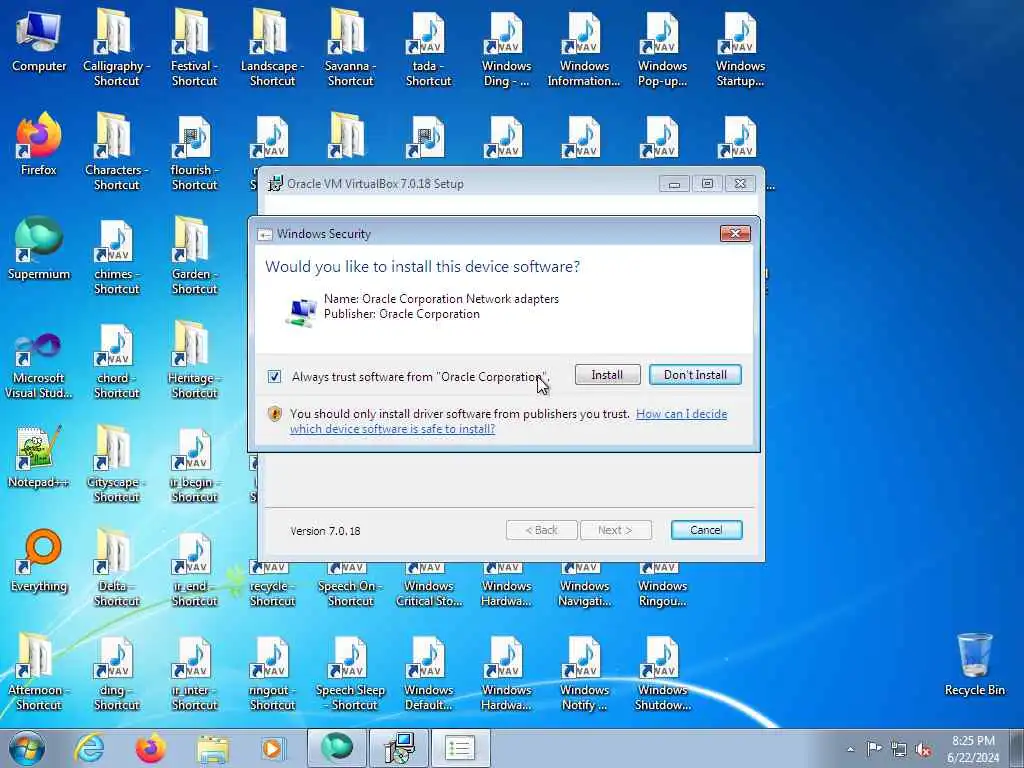Open the network status tray icon
This screenshot has width=1024, height=768.
pyautogui.click(x=899, y=749)
